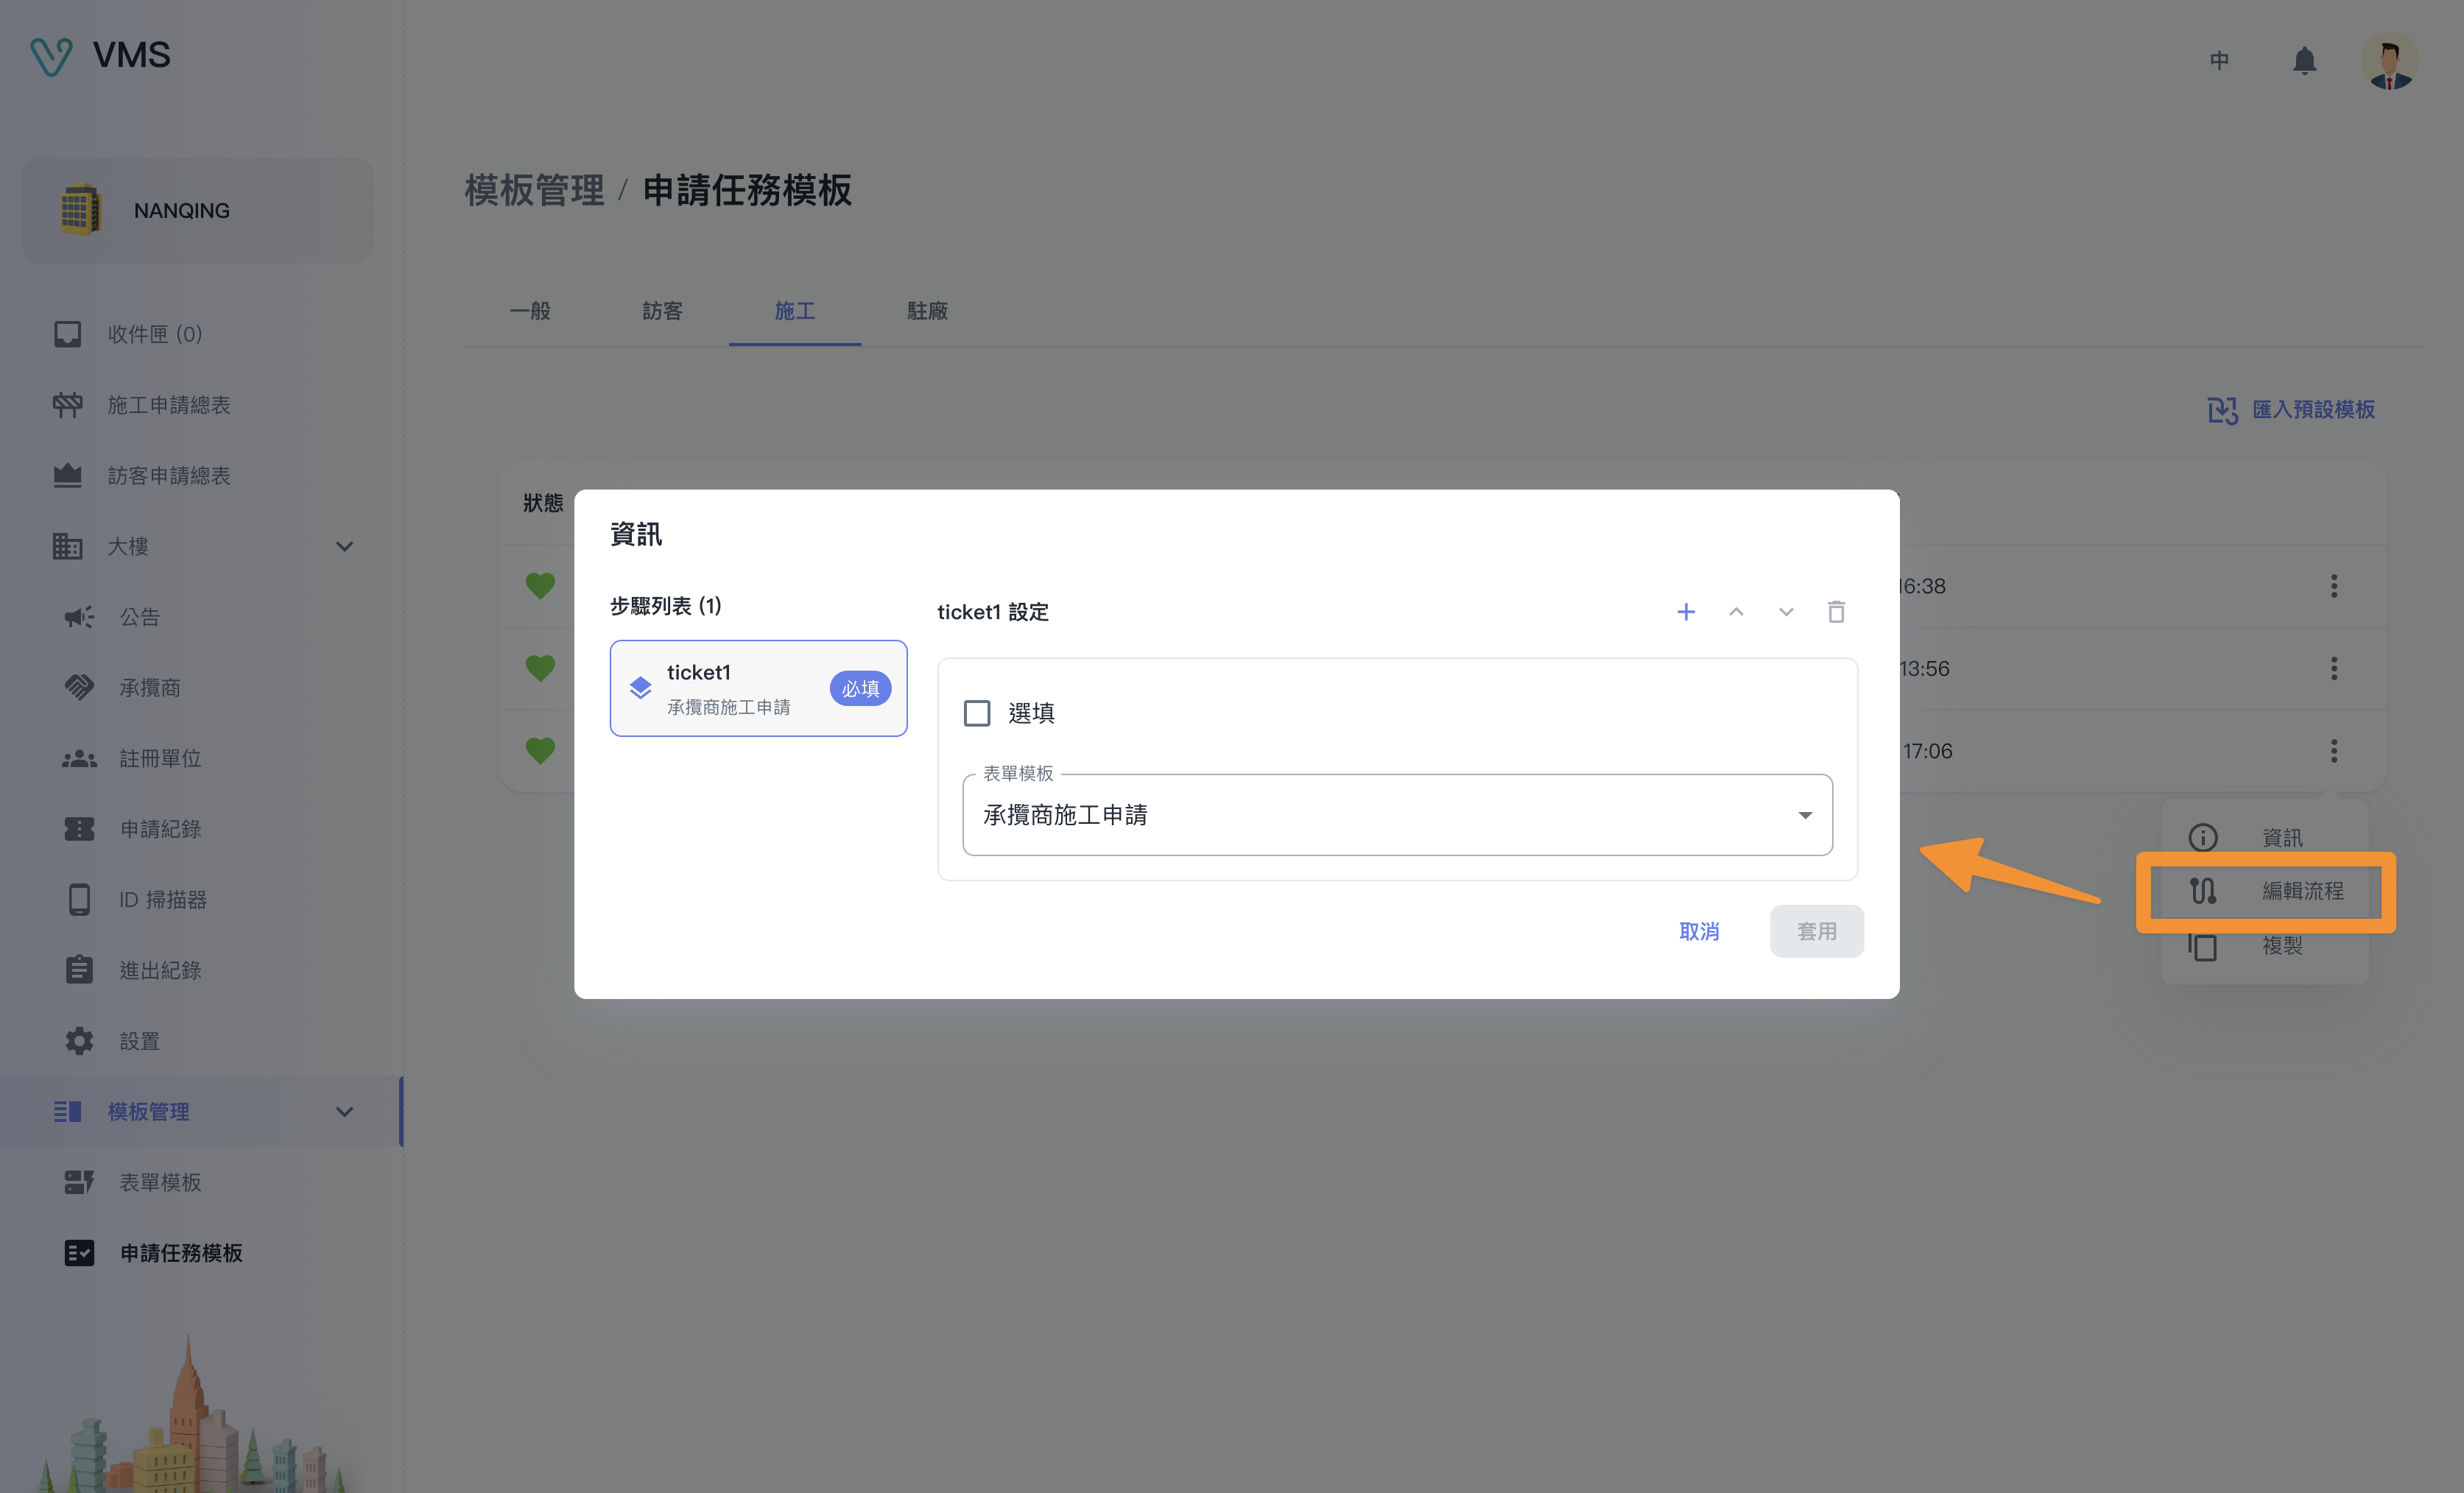The height and width of the screenshot is (1493, 2464).
Task: Open 表單模板 page
Action: tap(200, 1183)
